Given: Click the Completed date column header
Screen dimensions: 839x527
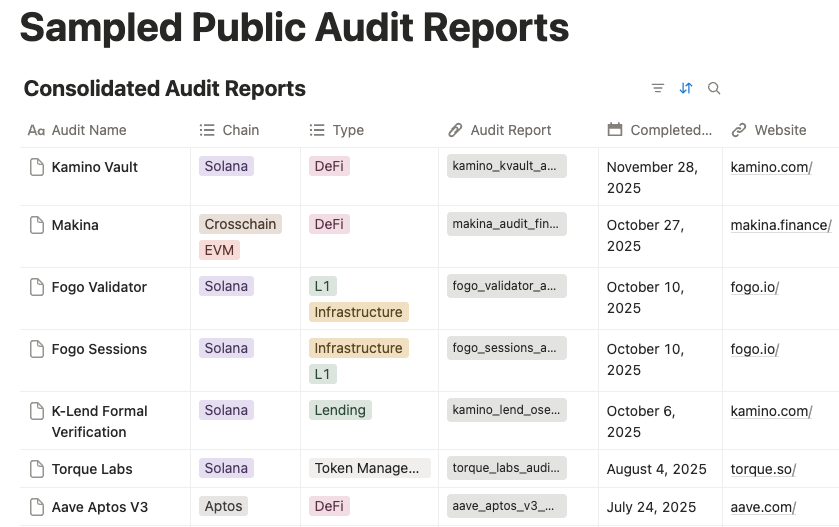Looking at the screenshot, I should point(660,130).
